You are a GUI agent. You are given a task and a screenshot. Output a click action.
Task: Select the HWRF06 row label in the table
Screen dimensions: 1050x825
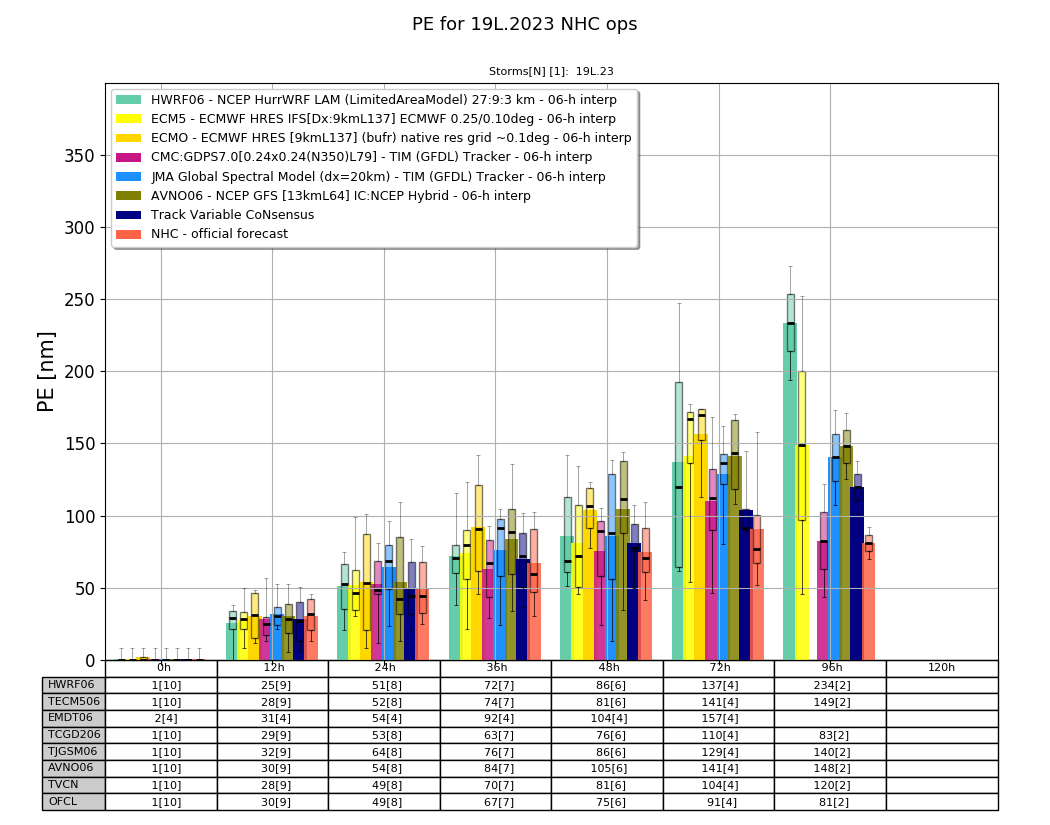tap(74, 685)
